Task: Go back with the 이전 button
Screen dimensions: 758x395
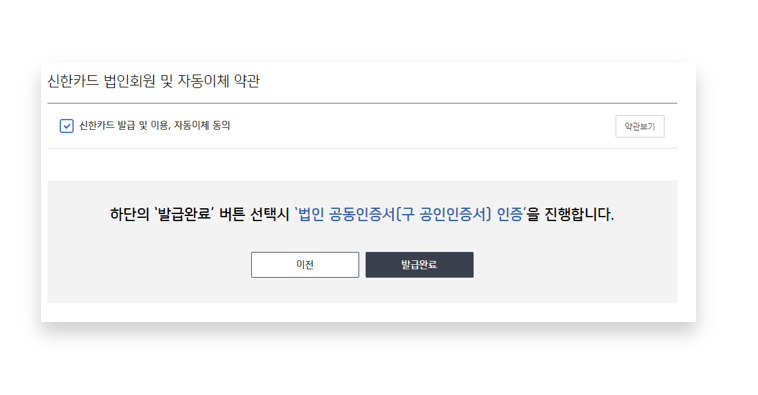Action: 305,264
